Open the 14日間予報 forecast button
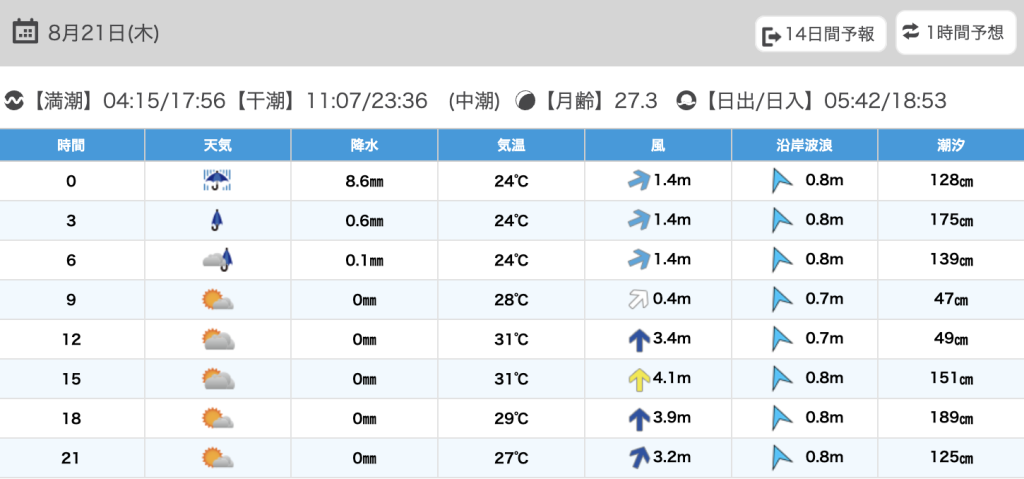Image resolution: width=1024 pixels, height=479 pixels. click(821, 34)
